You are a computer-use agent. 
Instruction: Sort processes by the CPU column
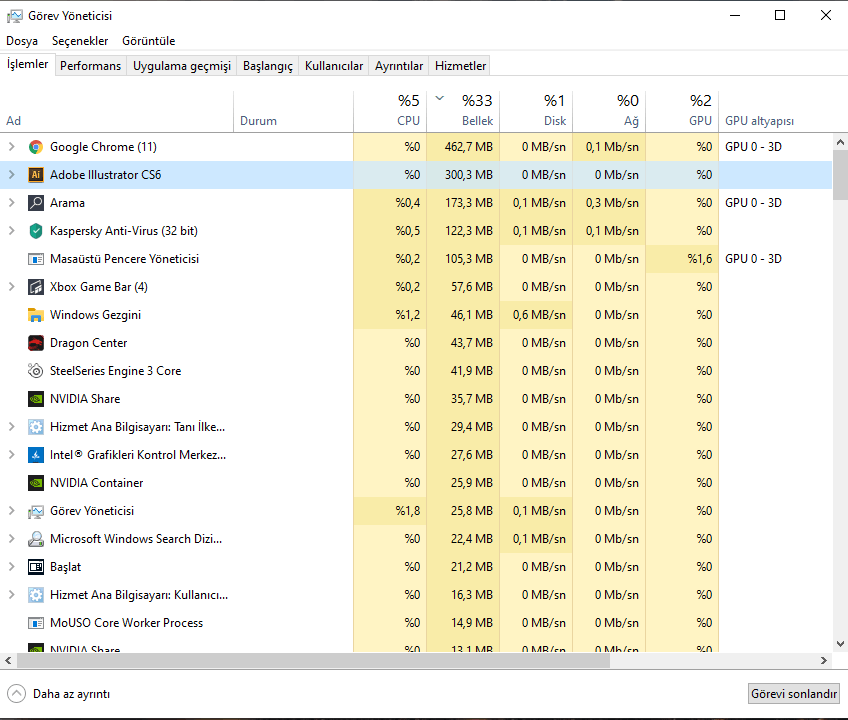click(390, 111)
